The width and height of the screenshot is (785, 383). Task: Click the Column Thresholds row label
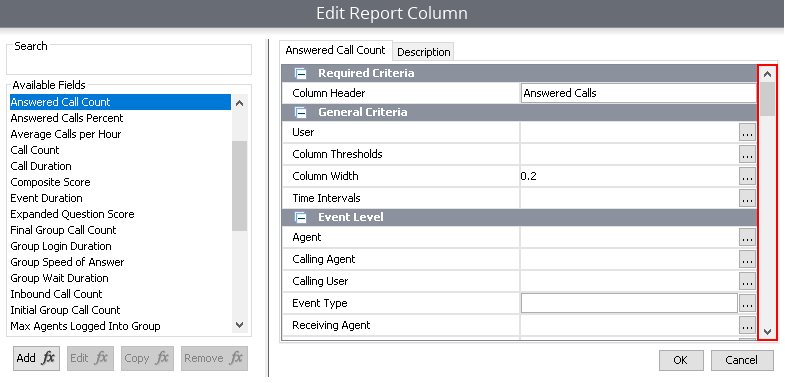[x=337, y=155]
